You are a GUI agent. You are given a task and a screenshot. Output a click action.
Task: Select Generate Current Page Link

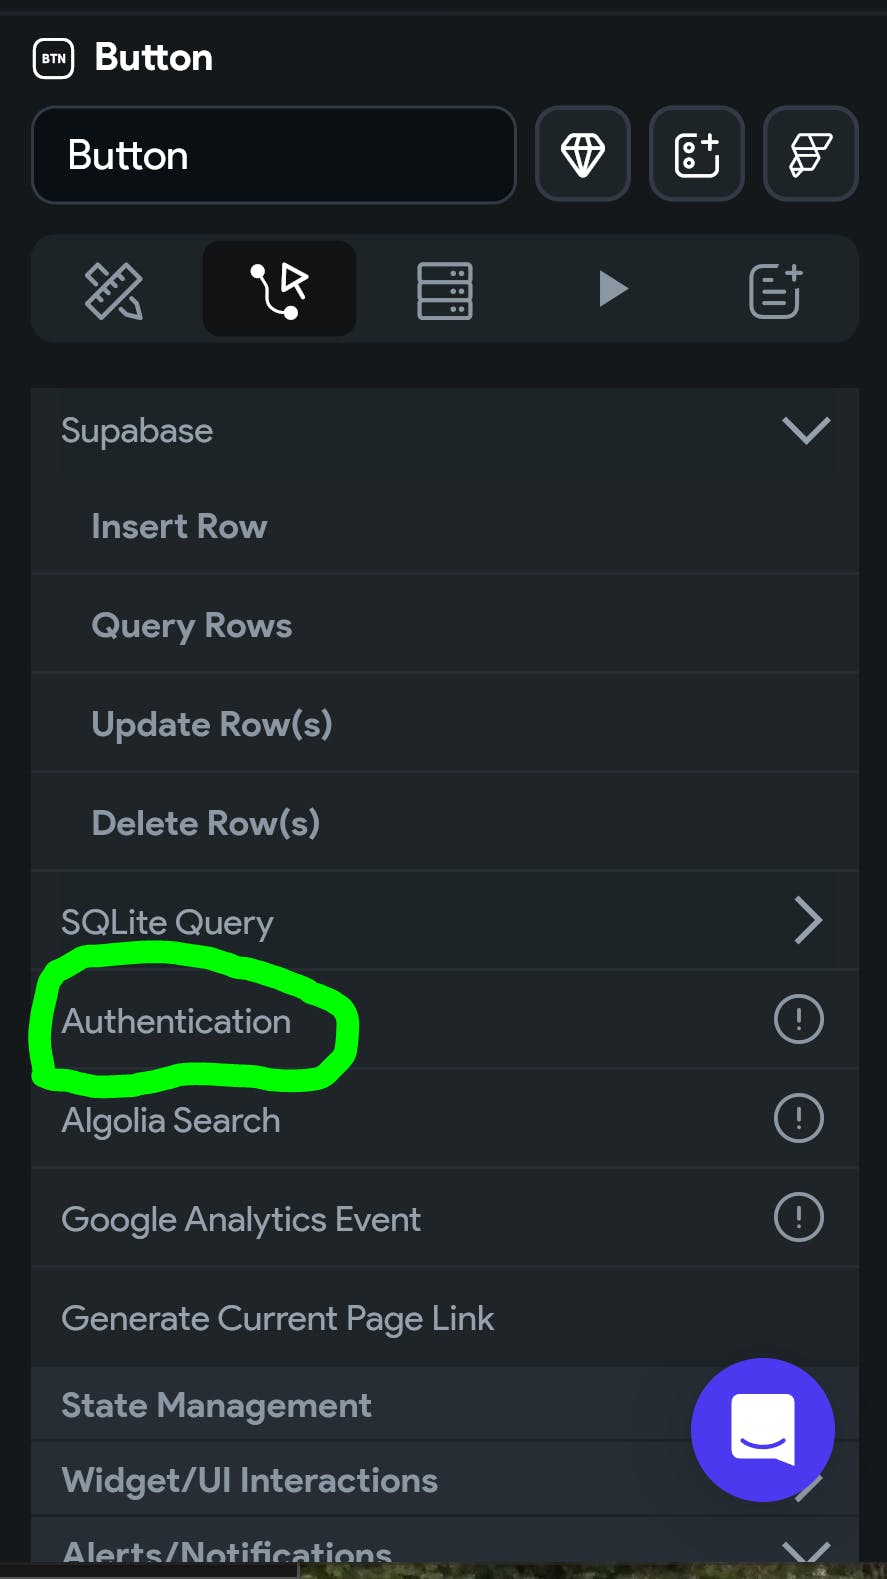(x=445, y=1317)
